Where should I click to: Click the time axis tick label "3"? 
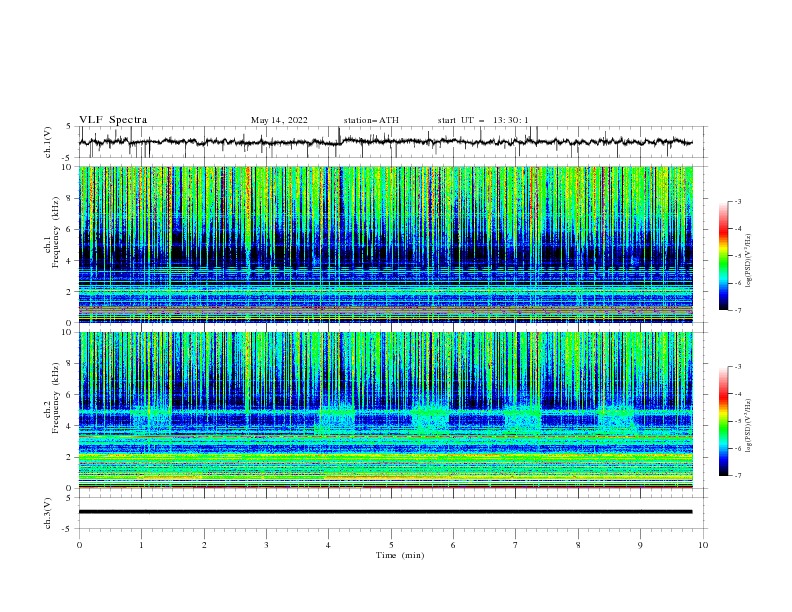[266, 545]
